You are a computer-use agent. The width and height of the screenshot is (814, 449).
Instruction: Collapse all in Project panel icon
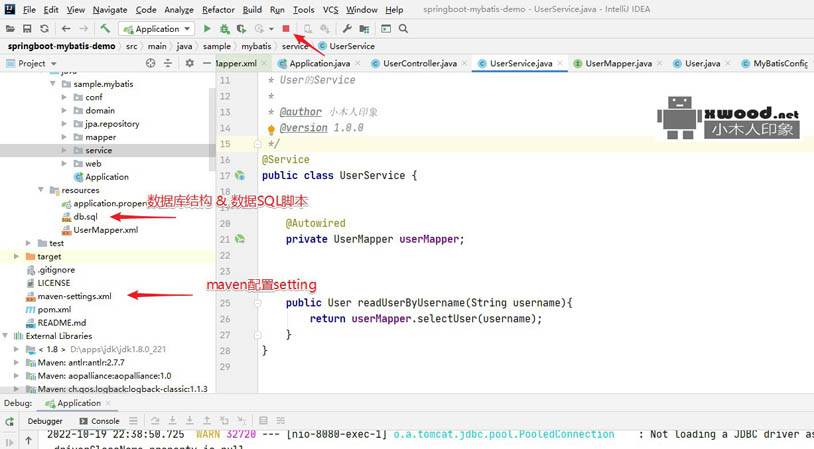[x=168, y=63]
